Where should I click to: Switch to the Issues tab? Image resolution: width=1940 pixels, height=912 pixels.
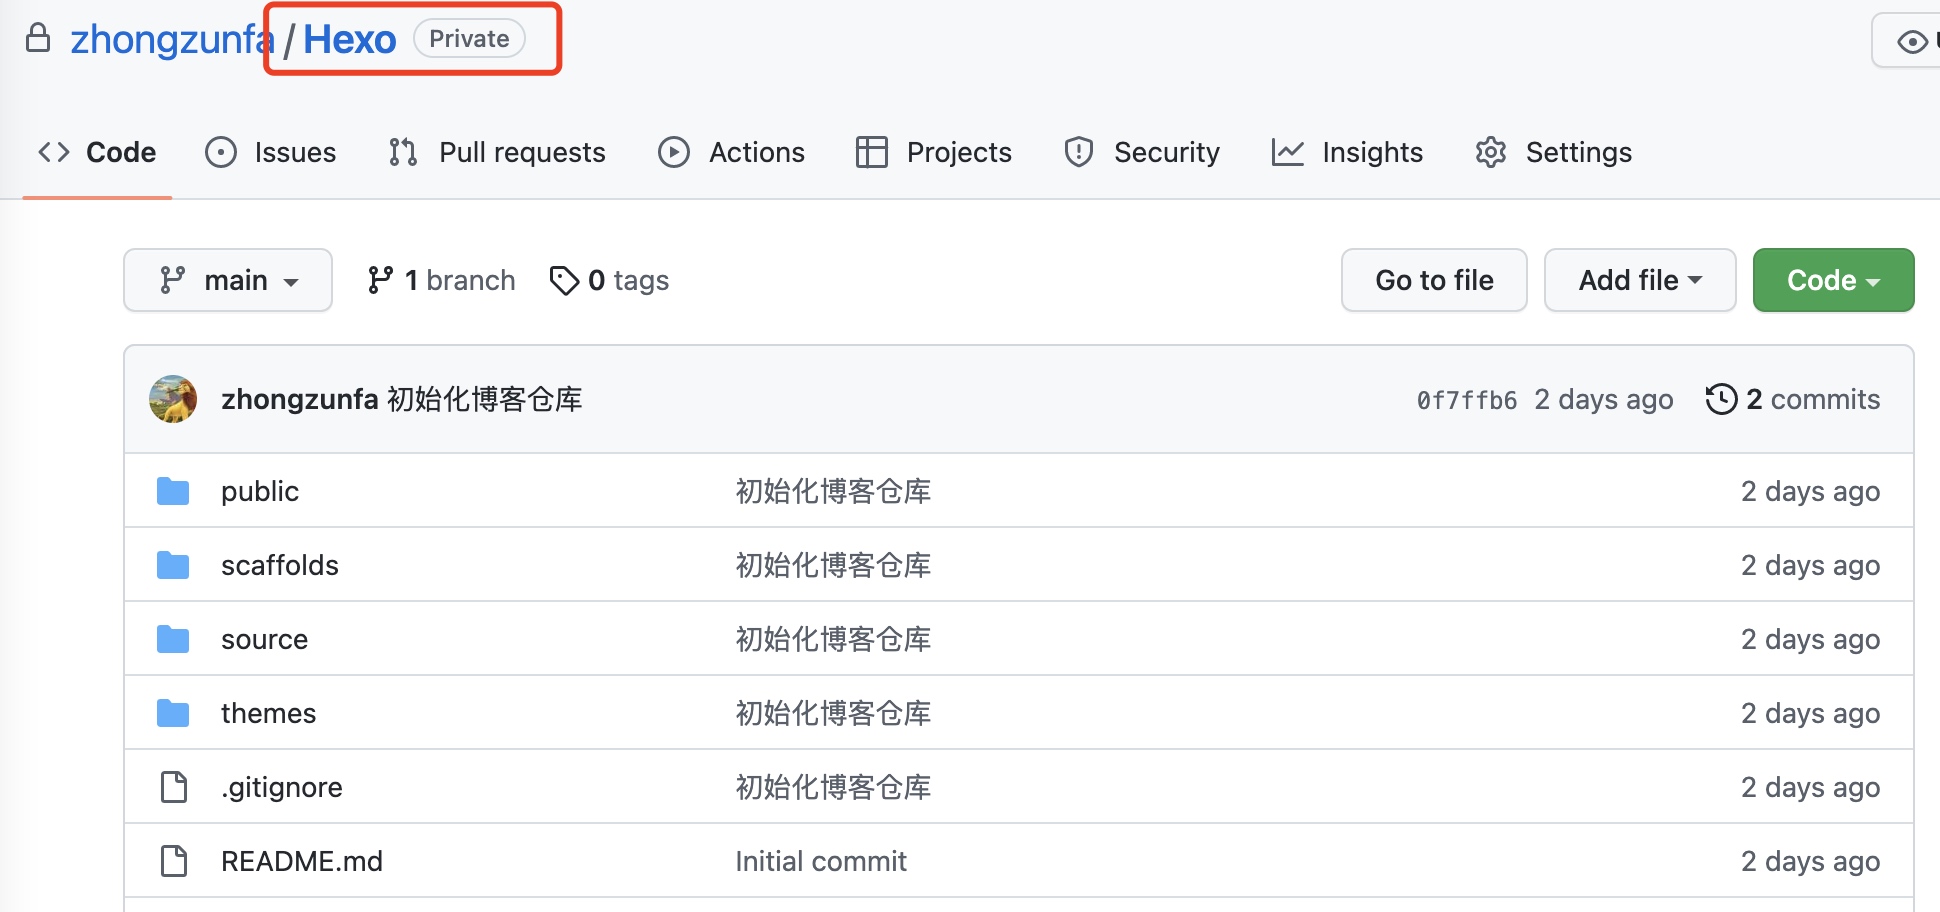[x=271, y=152]
